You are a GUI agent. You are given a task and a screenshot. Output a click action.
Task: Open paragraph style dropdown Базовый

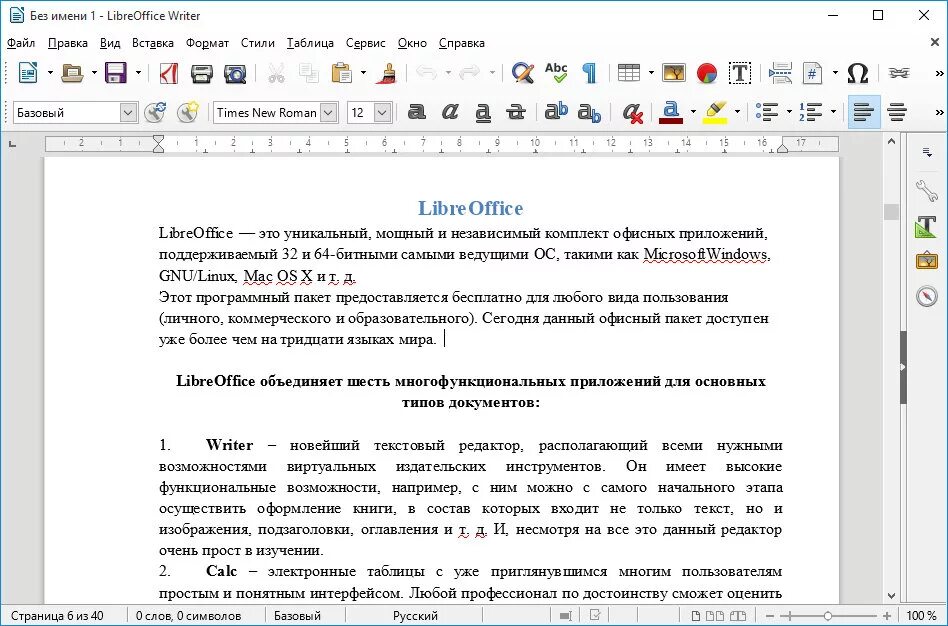point(128,112)
